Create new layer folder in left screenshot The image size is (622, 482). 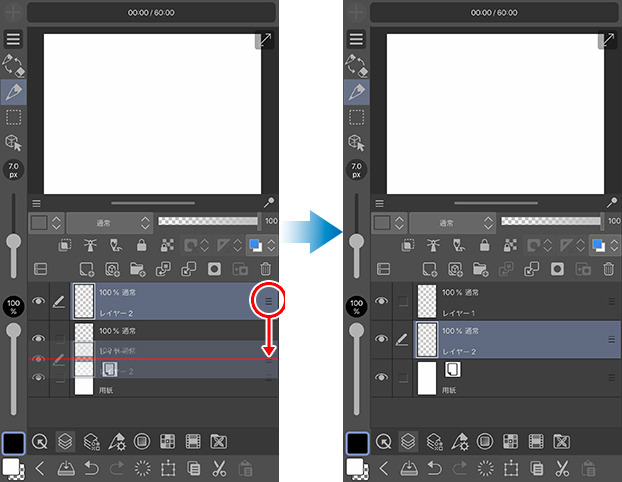[138, 269]
